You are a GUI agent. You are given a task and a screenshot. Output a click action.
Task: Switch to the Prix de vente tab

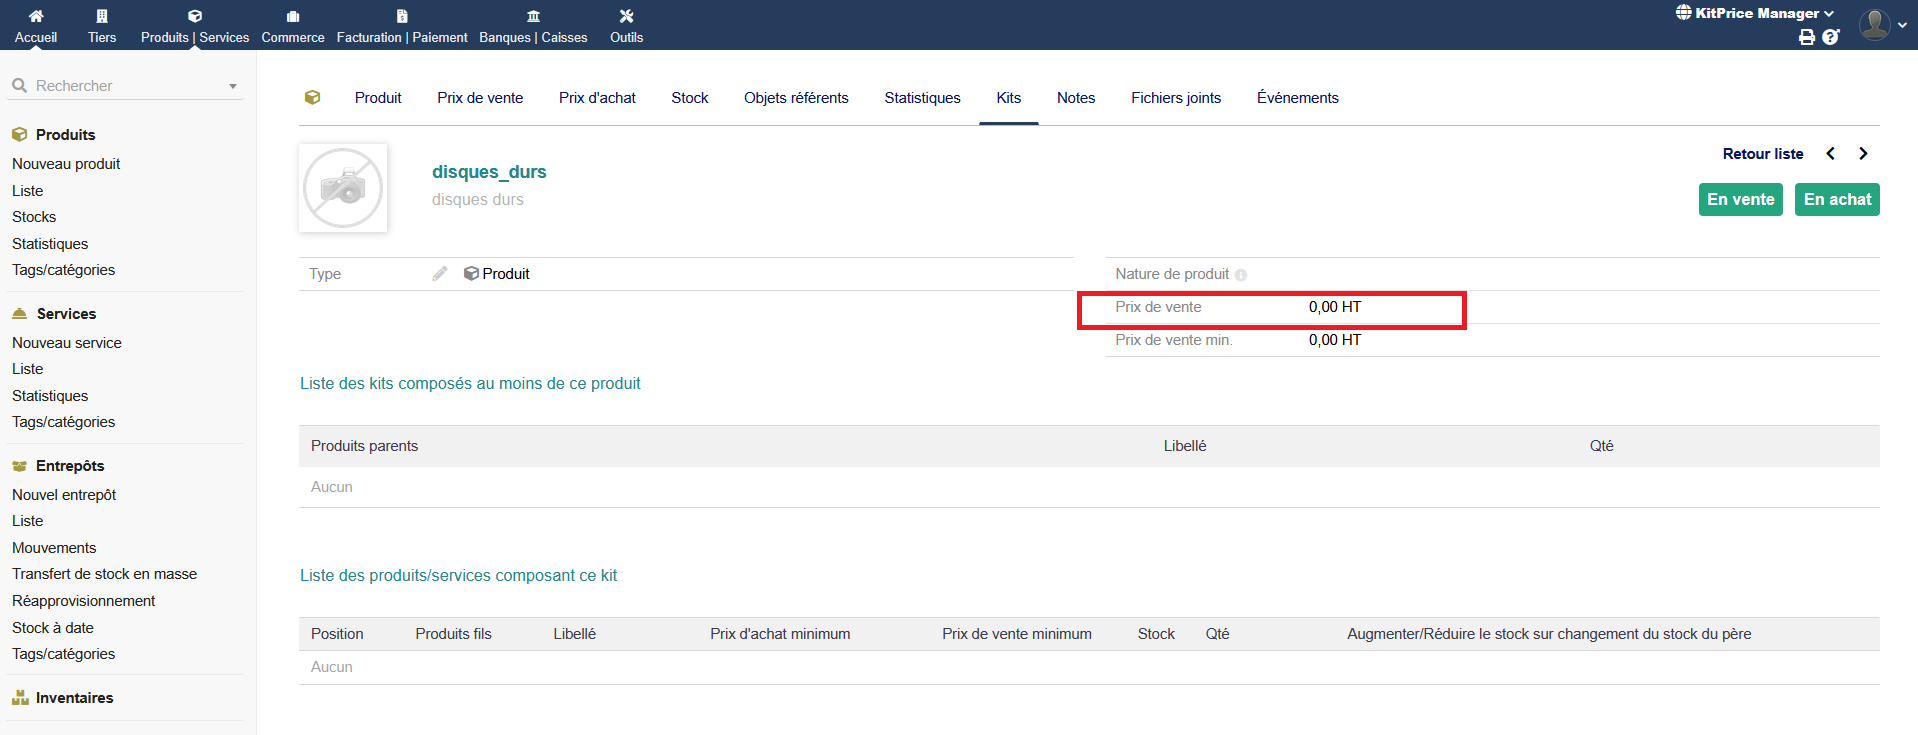[x=480, y=98]
